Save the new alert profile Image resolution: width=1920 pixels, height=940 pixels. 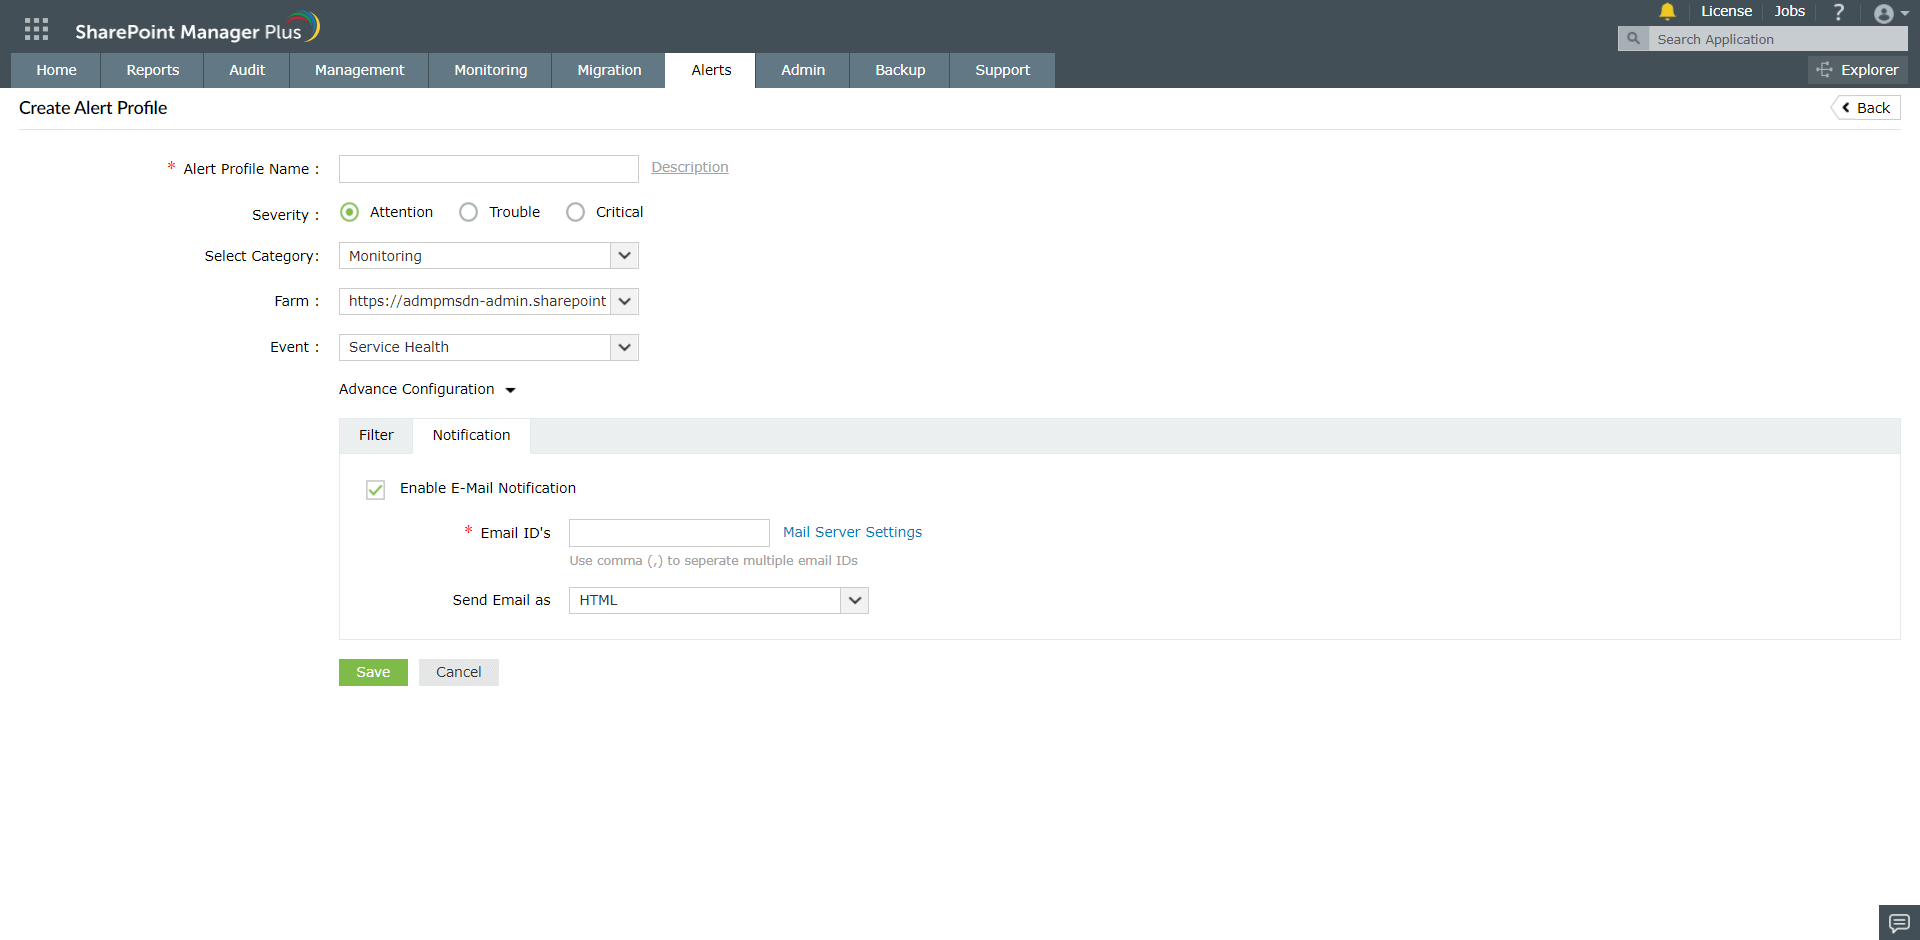pyautogui.click(x=372, y=672)
